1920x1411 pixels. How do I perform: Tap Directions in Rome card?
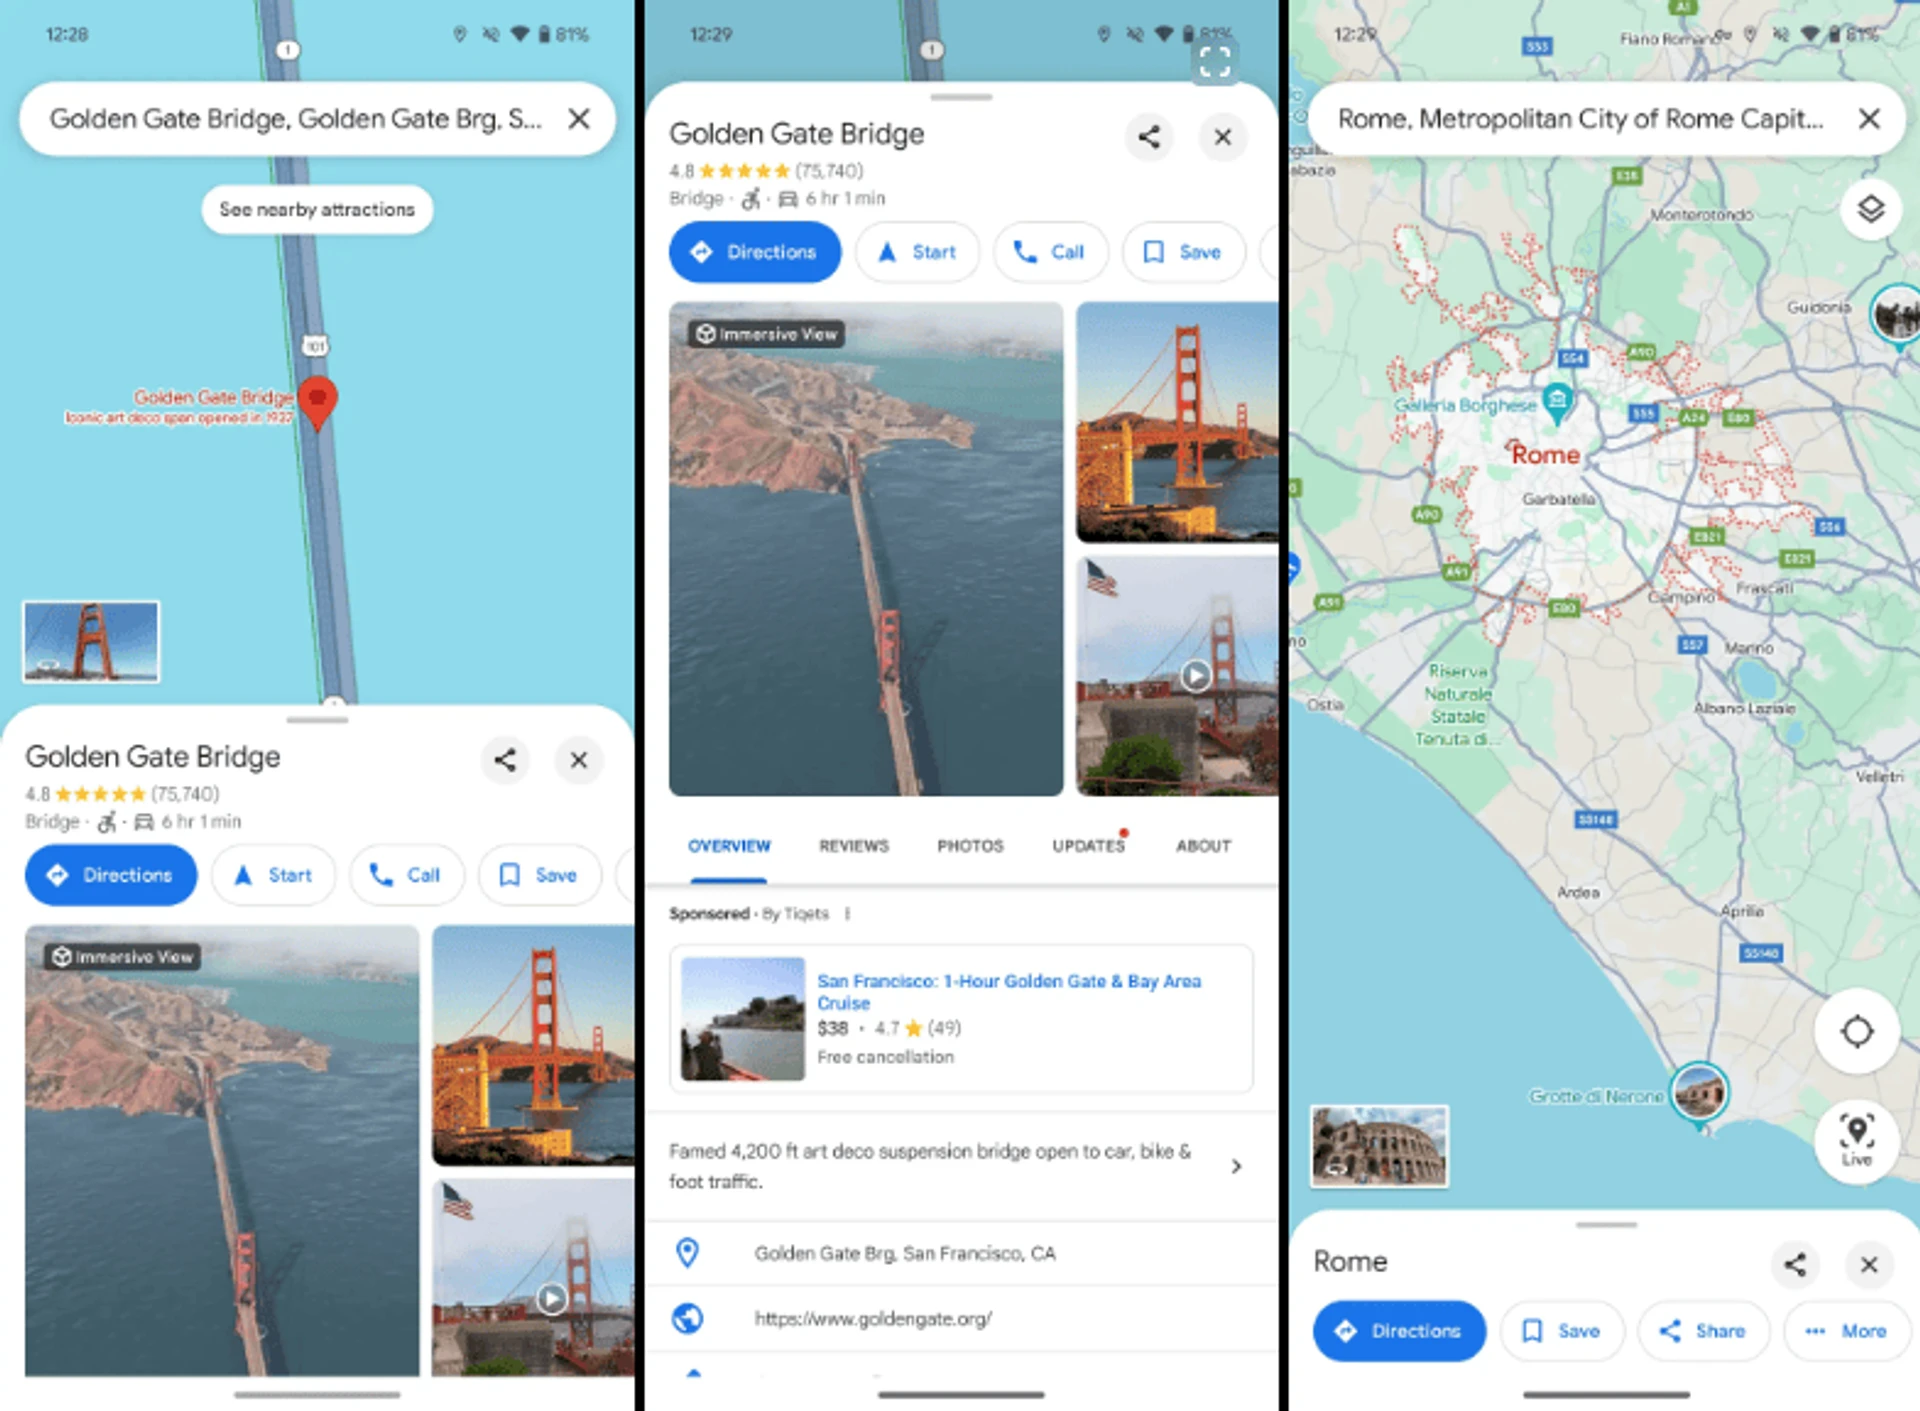(1400, 1331)
